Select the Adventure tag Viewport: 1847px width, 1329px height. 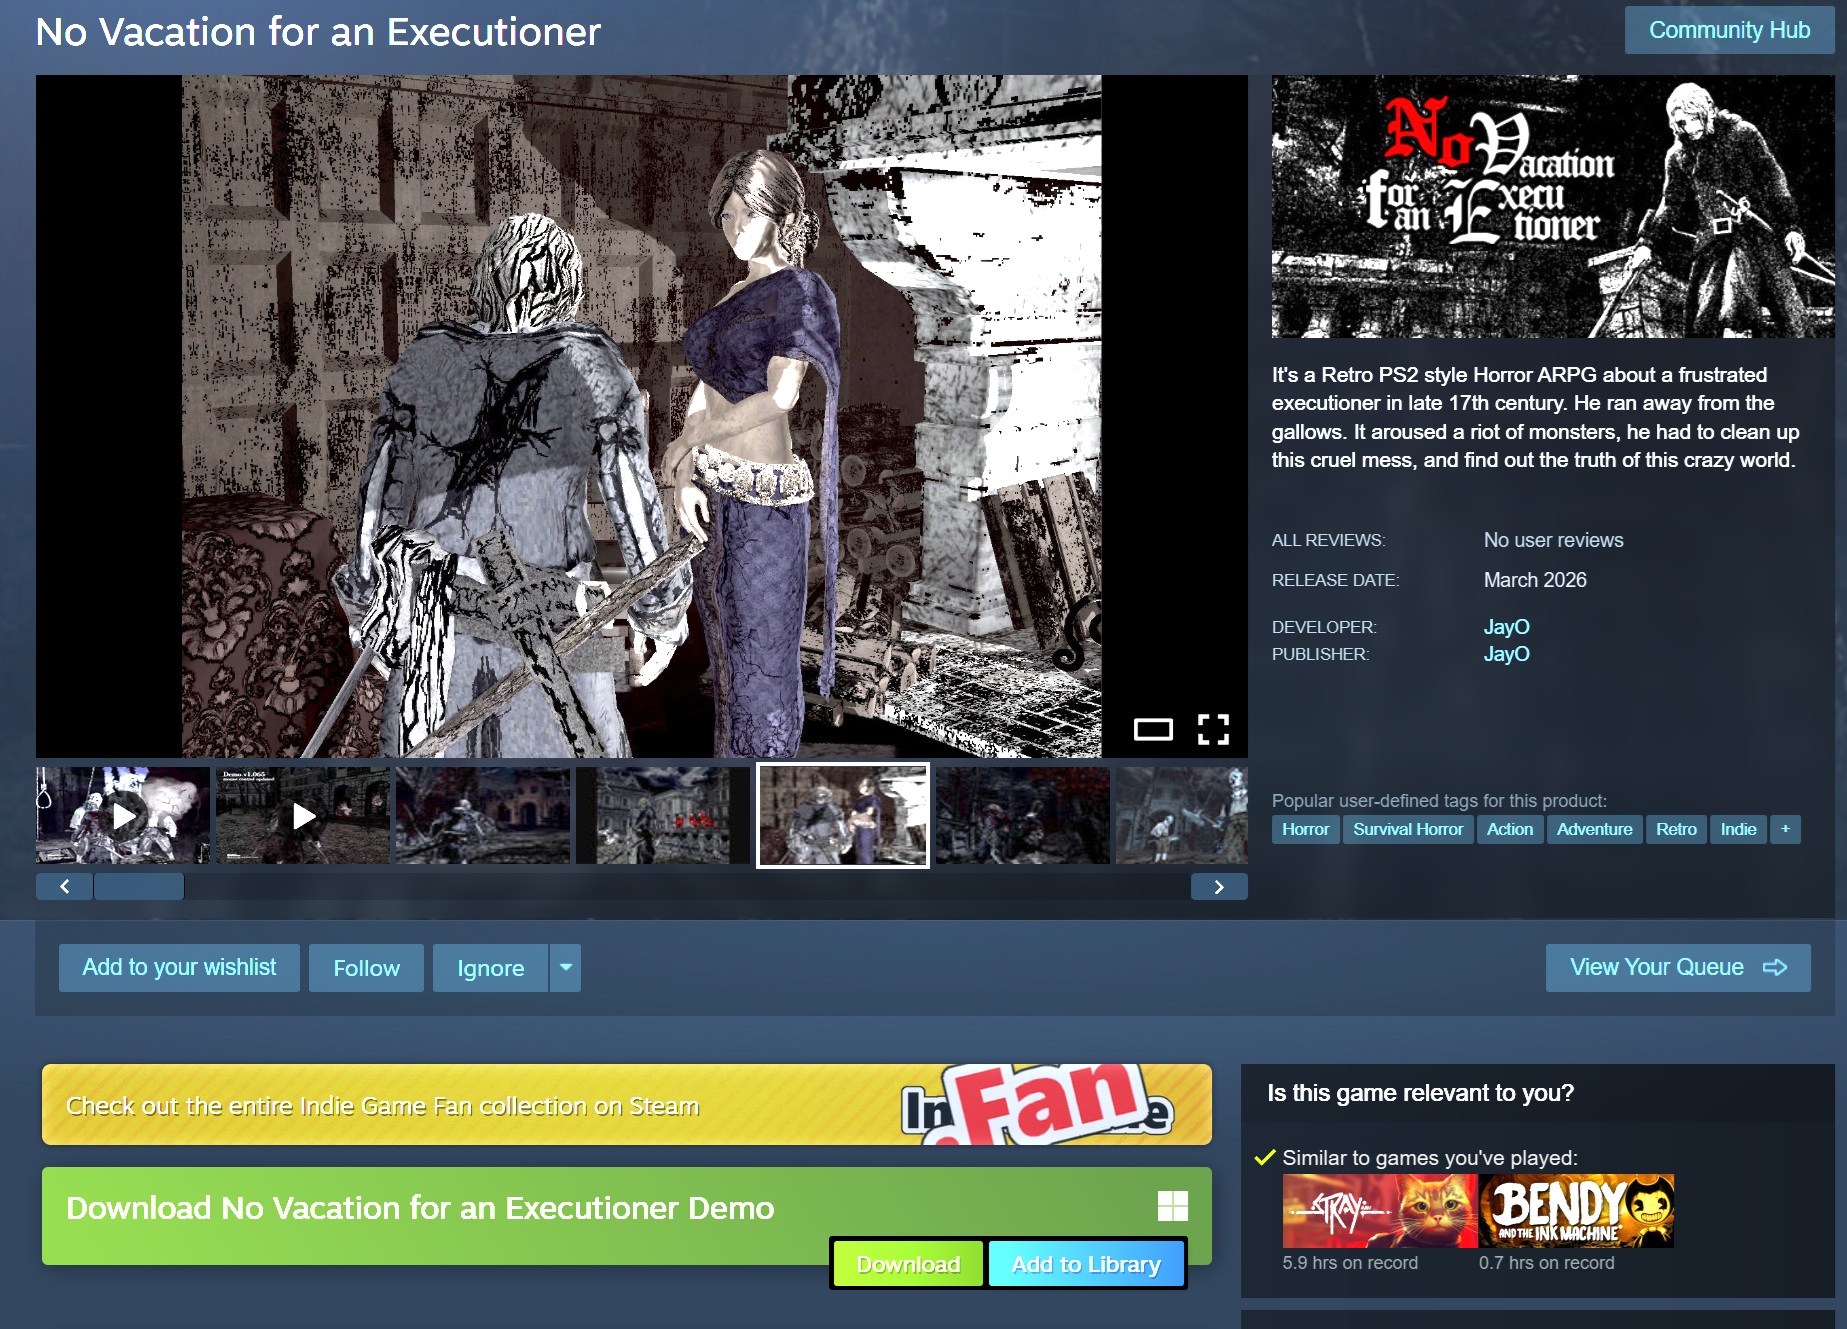pyautogui.click(x=1594, y=829)
